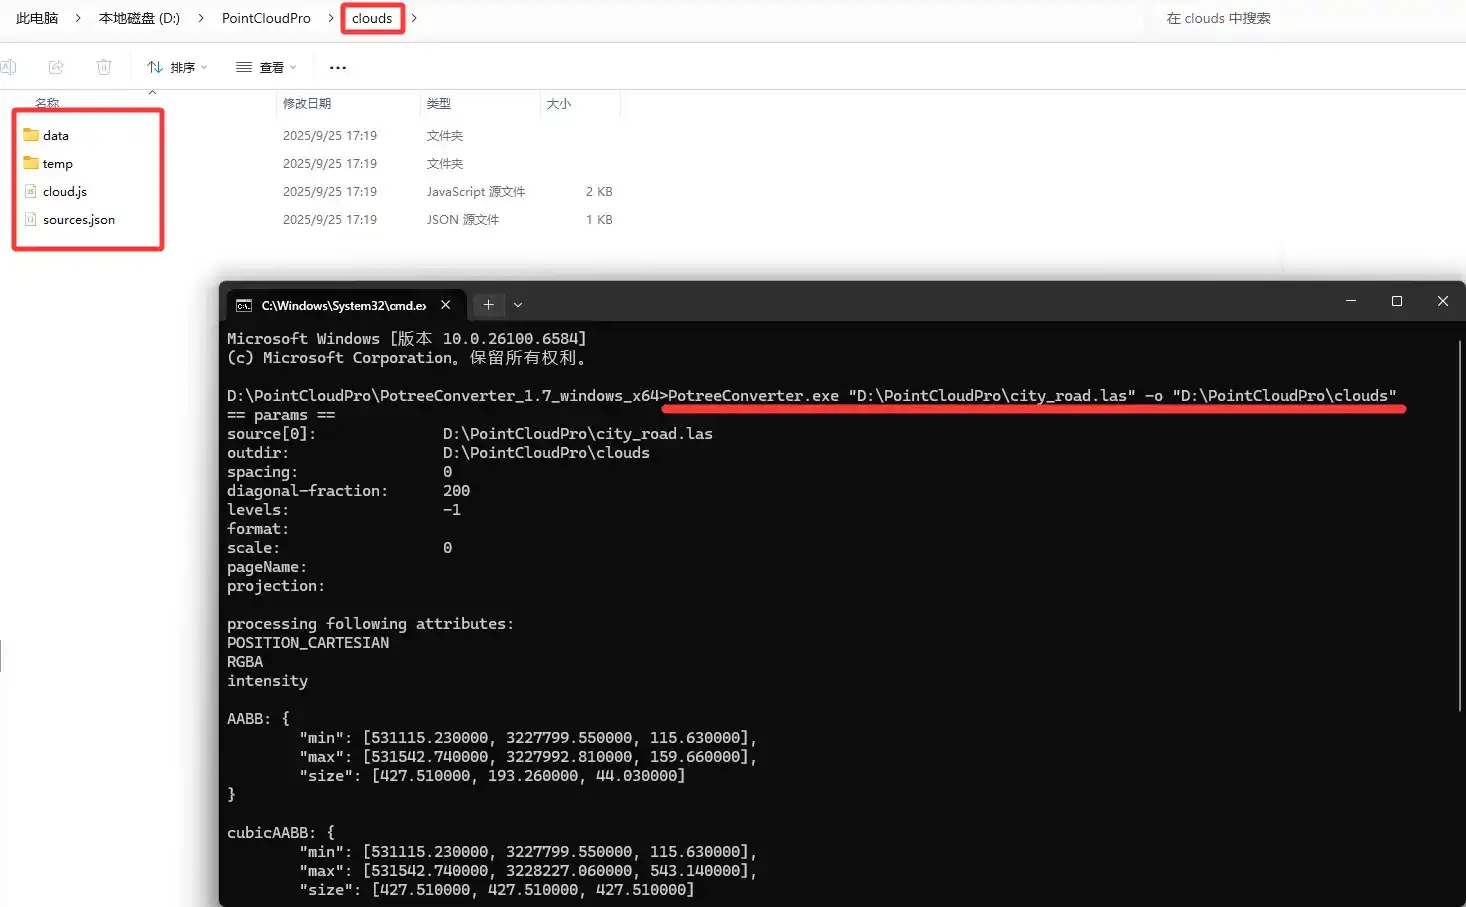Select the cloud.js JavaScript file

[x=64, y=191]
